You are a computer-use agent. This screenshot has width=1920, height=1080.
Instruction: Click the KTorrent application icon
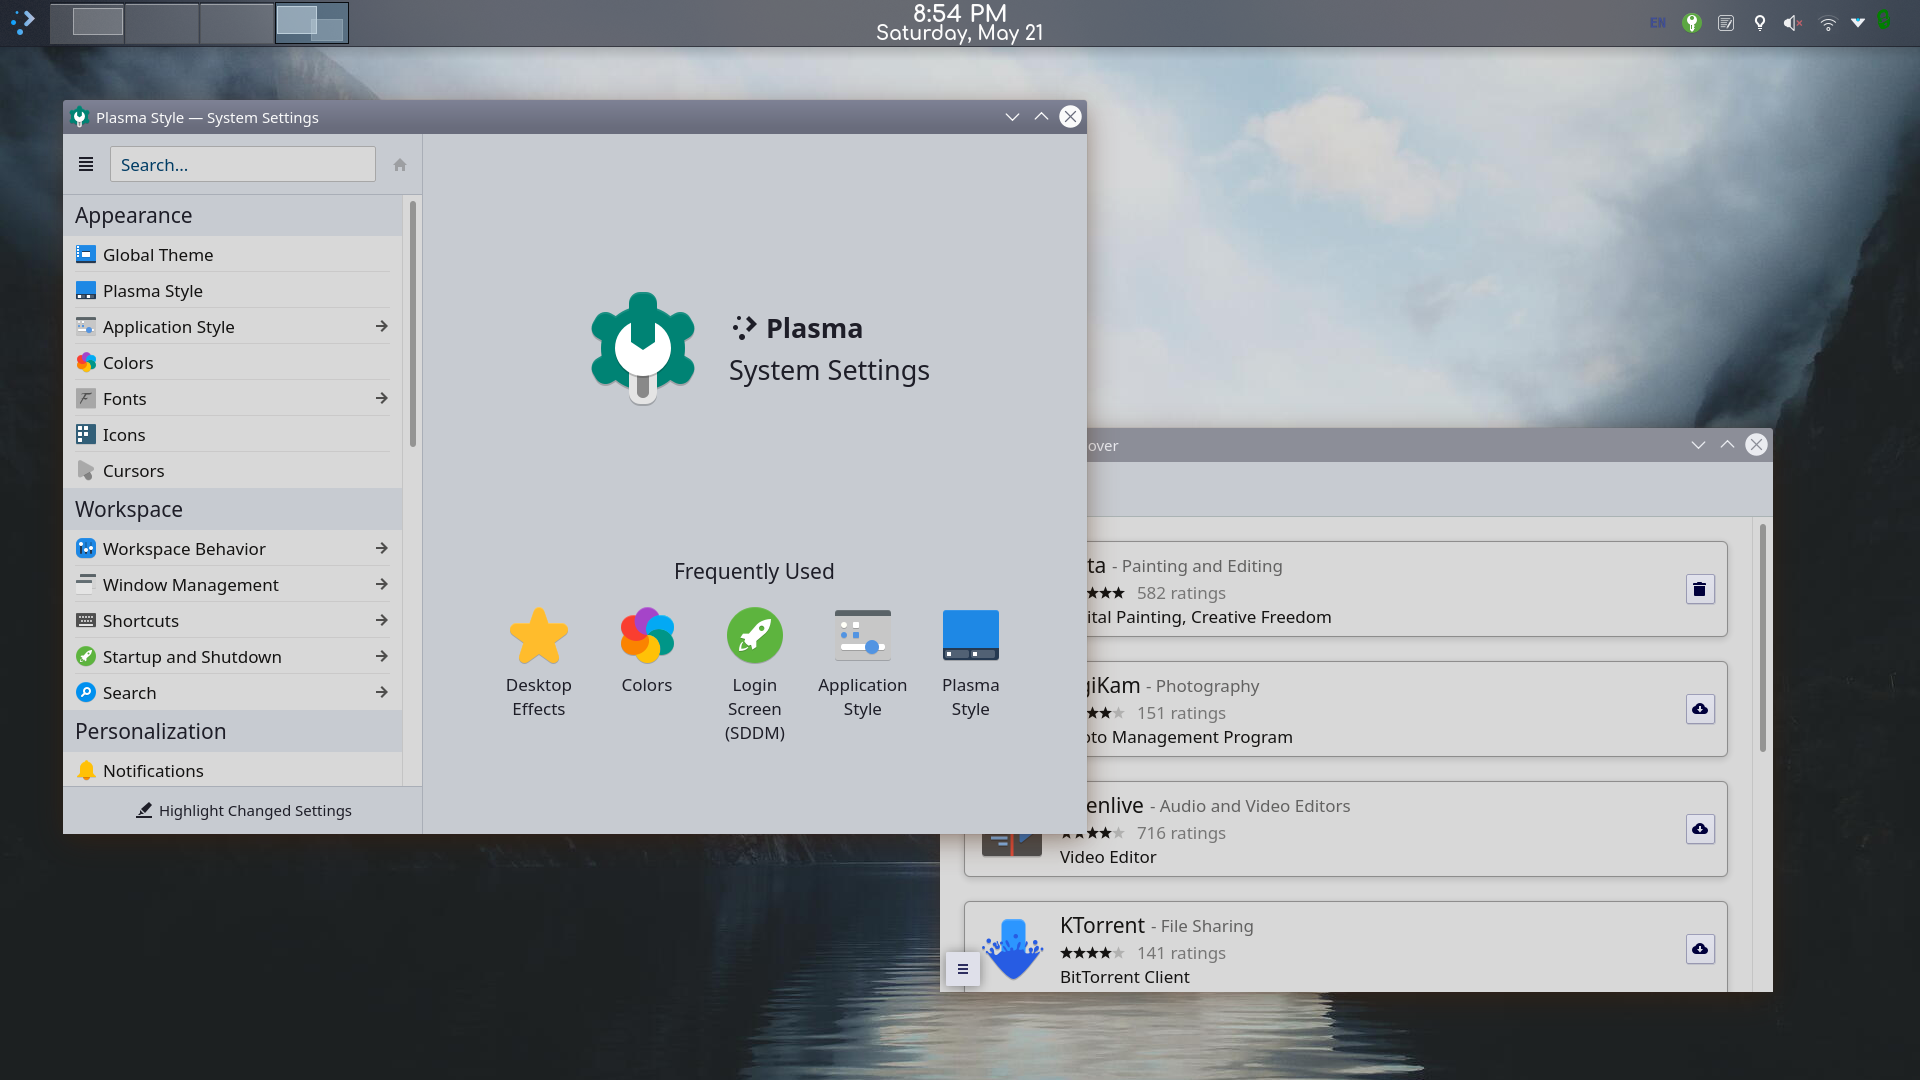point(1012,949)
